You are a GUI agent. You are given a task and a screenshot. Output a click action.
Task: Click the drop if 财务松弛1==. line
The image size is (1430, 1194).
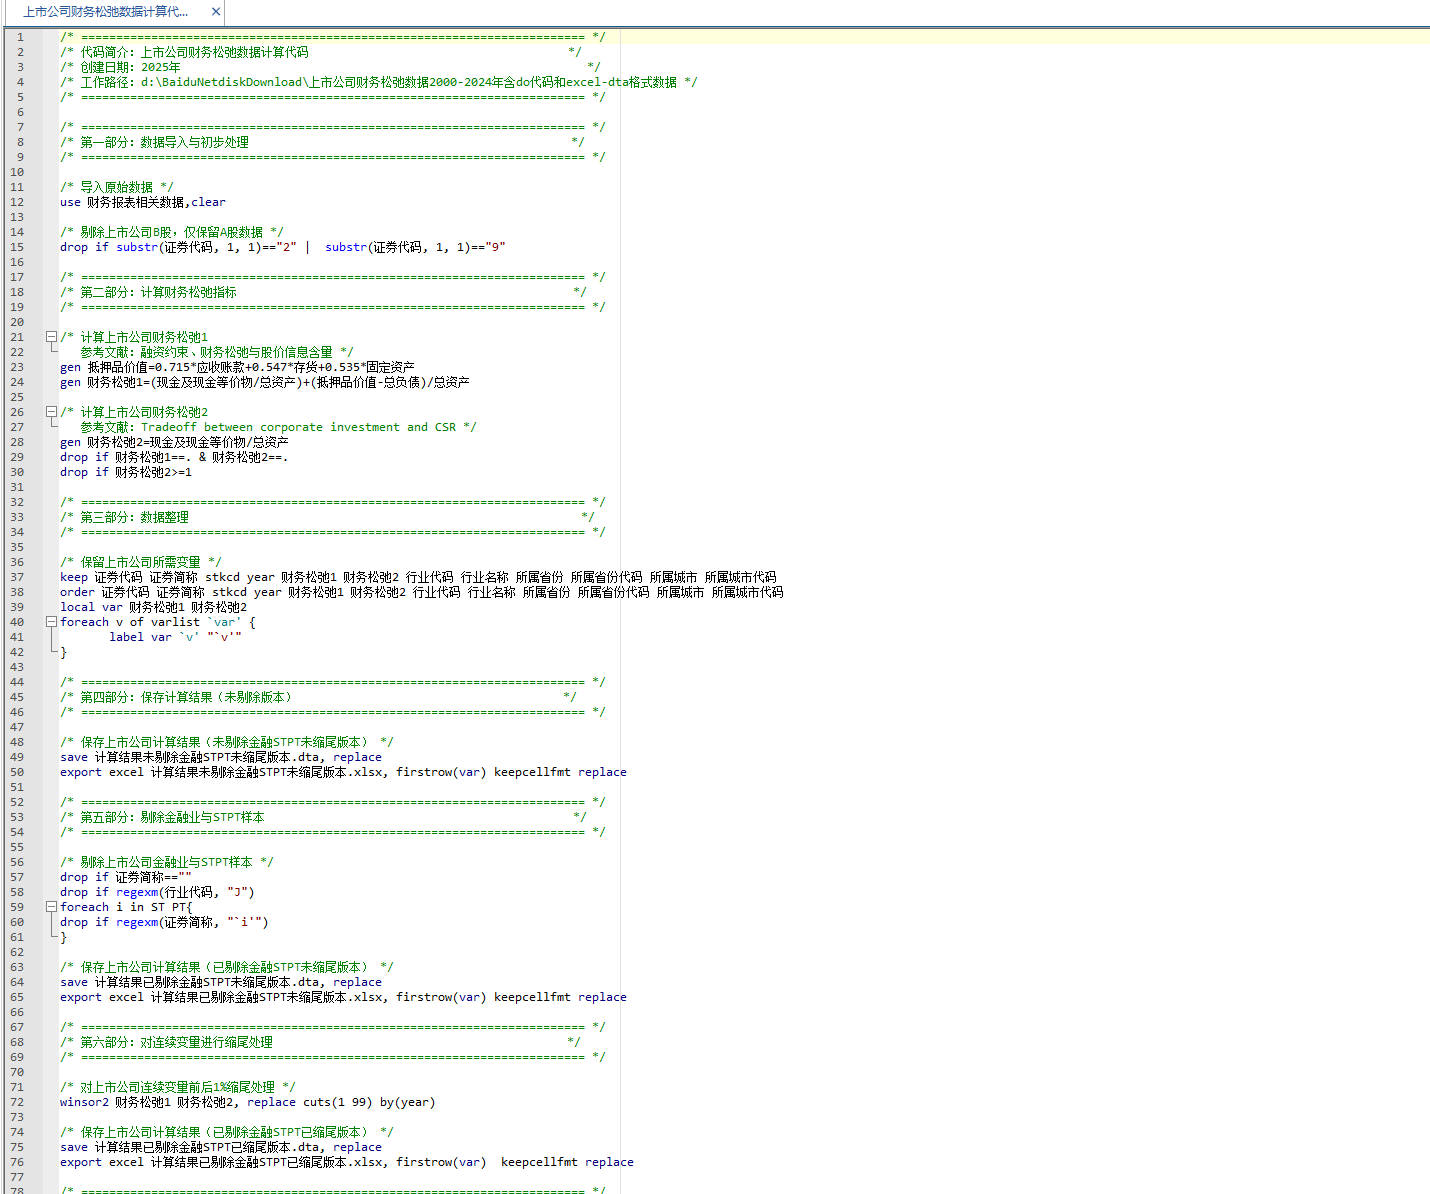174,457
